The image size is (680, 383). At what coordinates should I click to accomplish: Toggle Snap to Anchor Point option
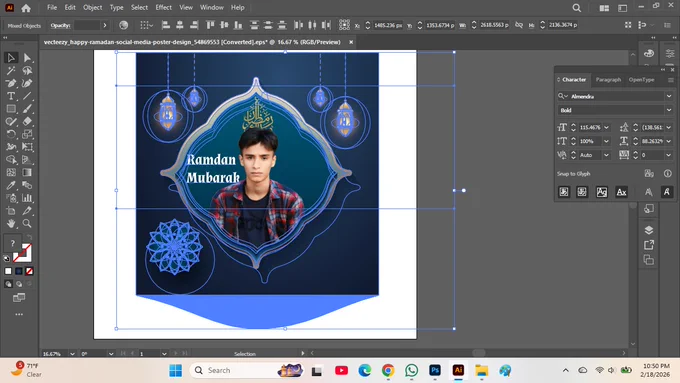667,192
